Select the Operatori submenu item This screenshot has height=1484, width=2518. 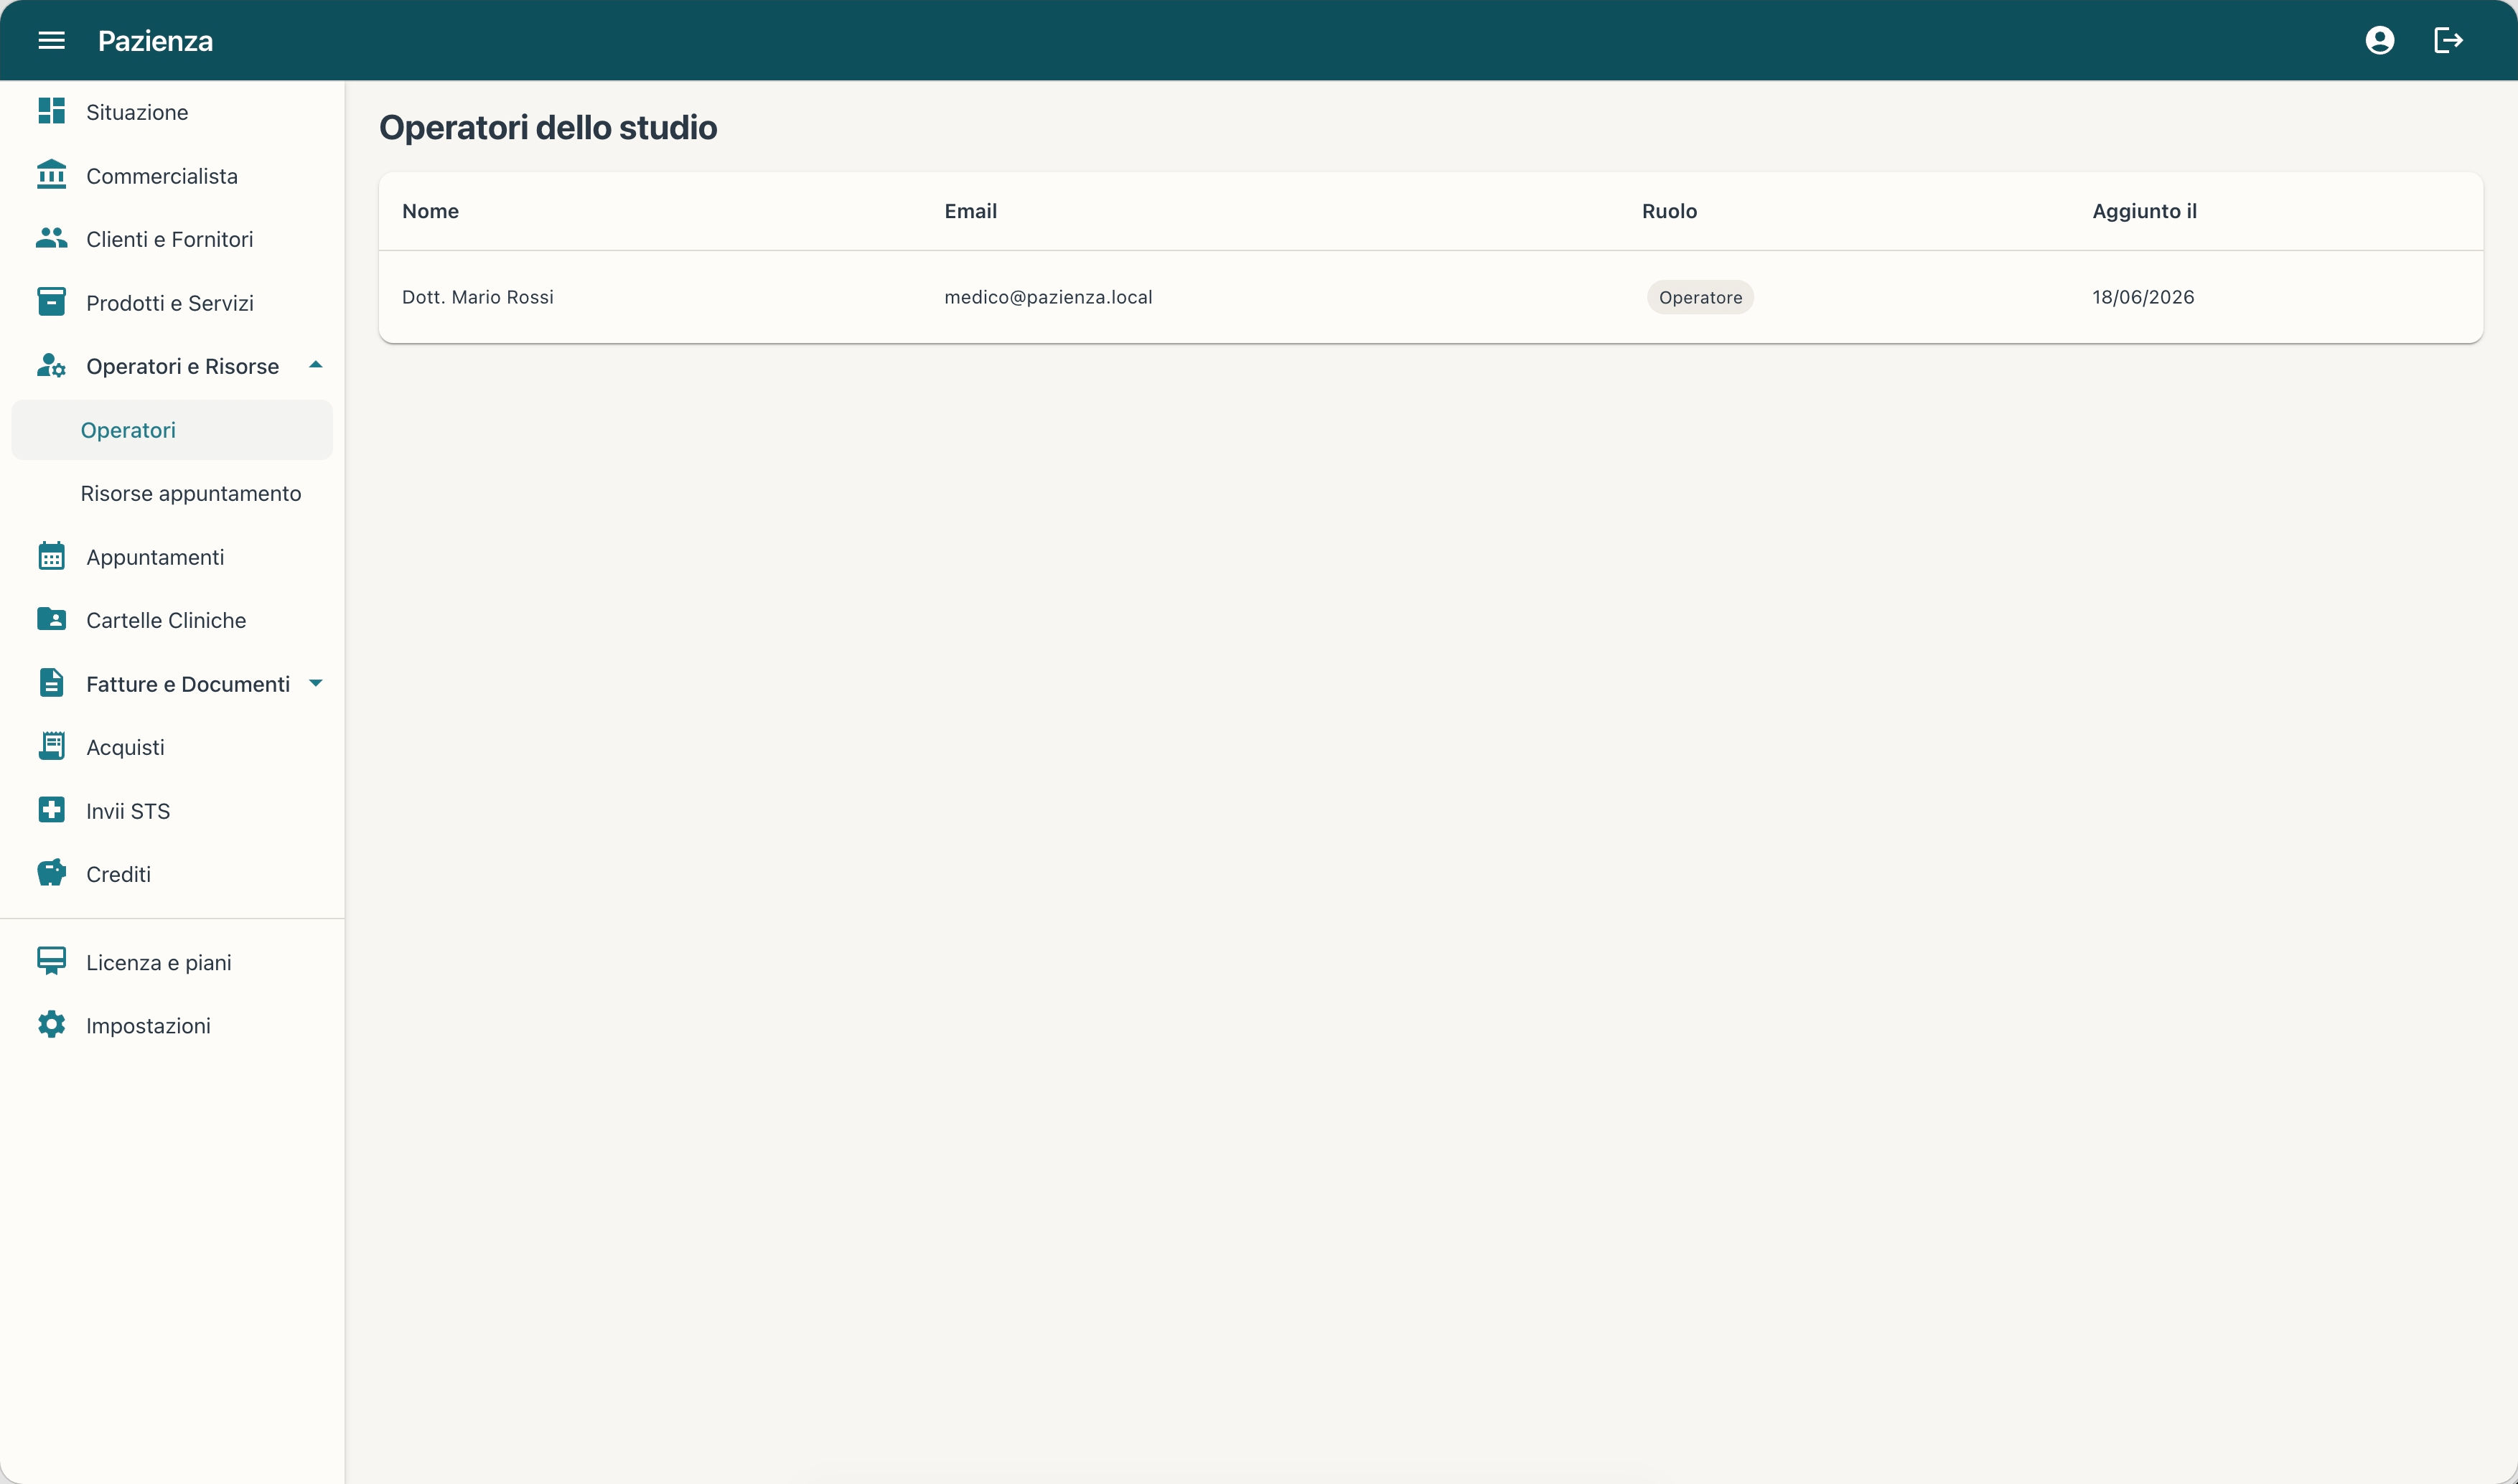point(172,430)
